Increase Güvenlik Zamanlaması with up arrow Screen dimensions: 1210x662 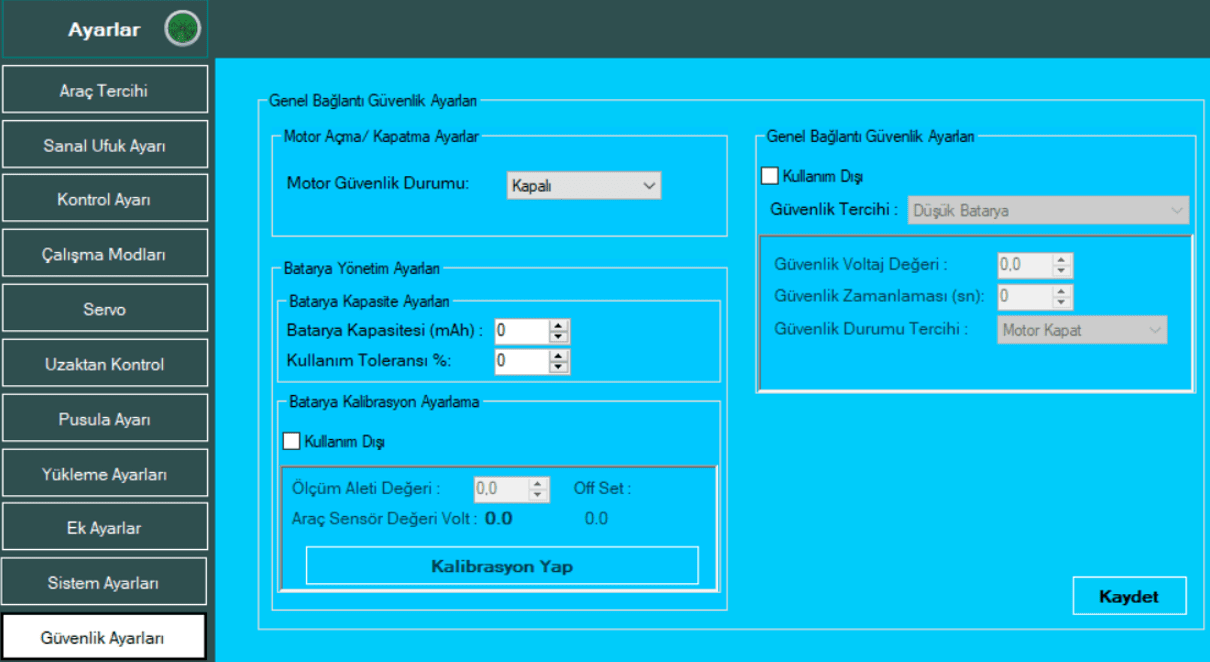click(1063, 291)
